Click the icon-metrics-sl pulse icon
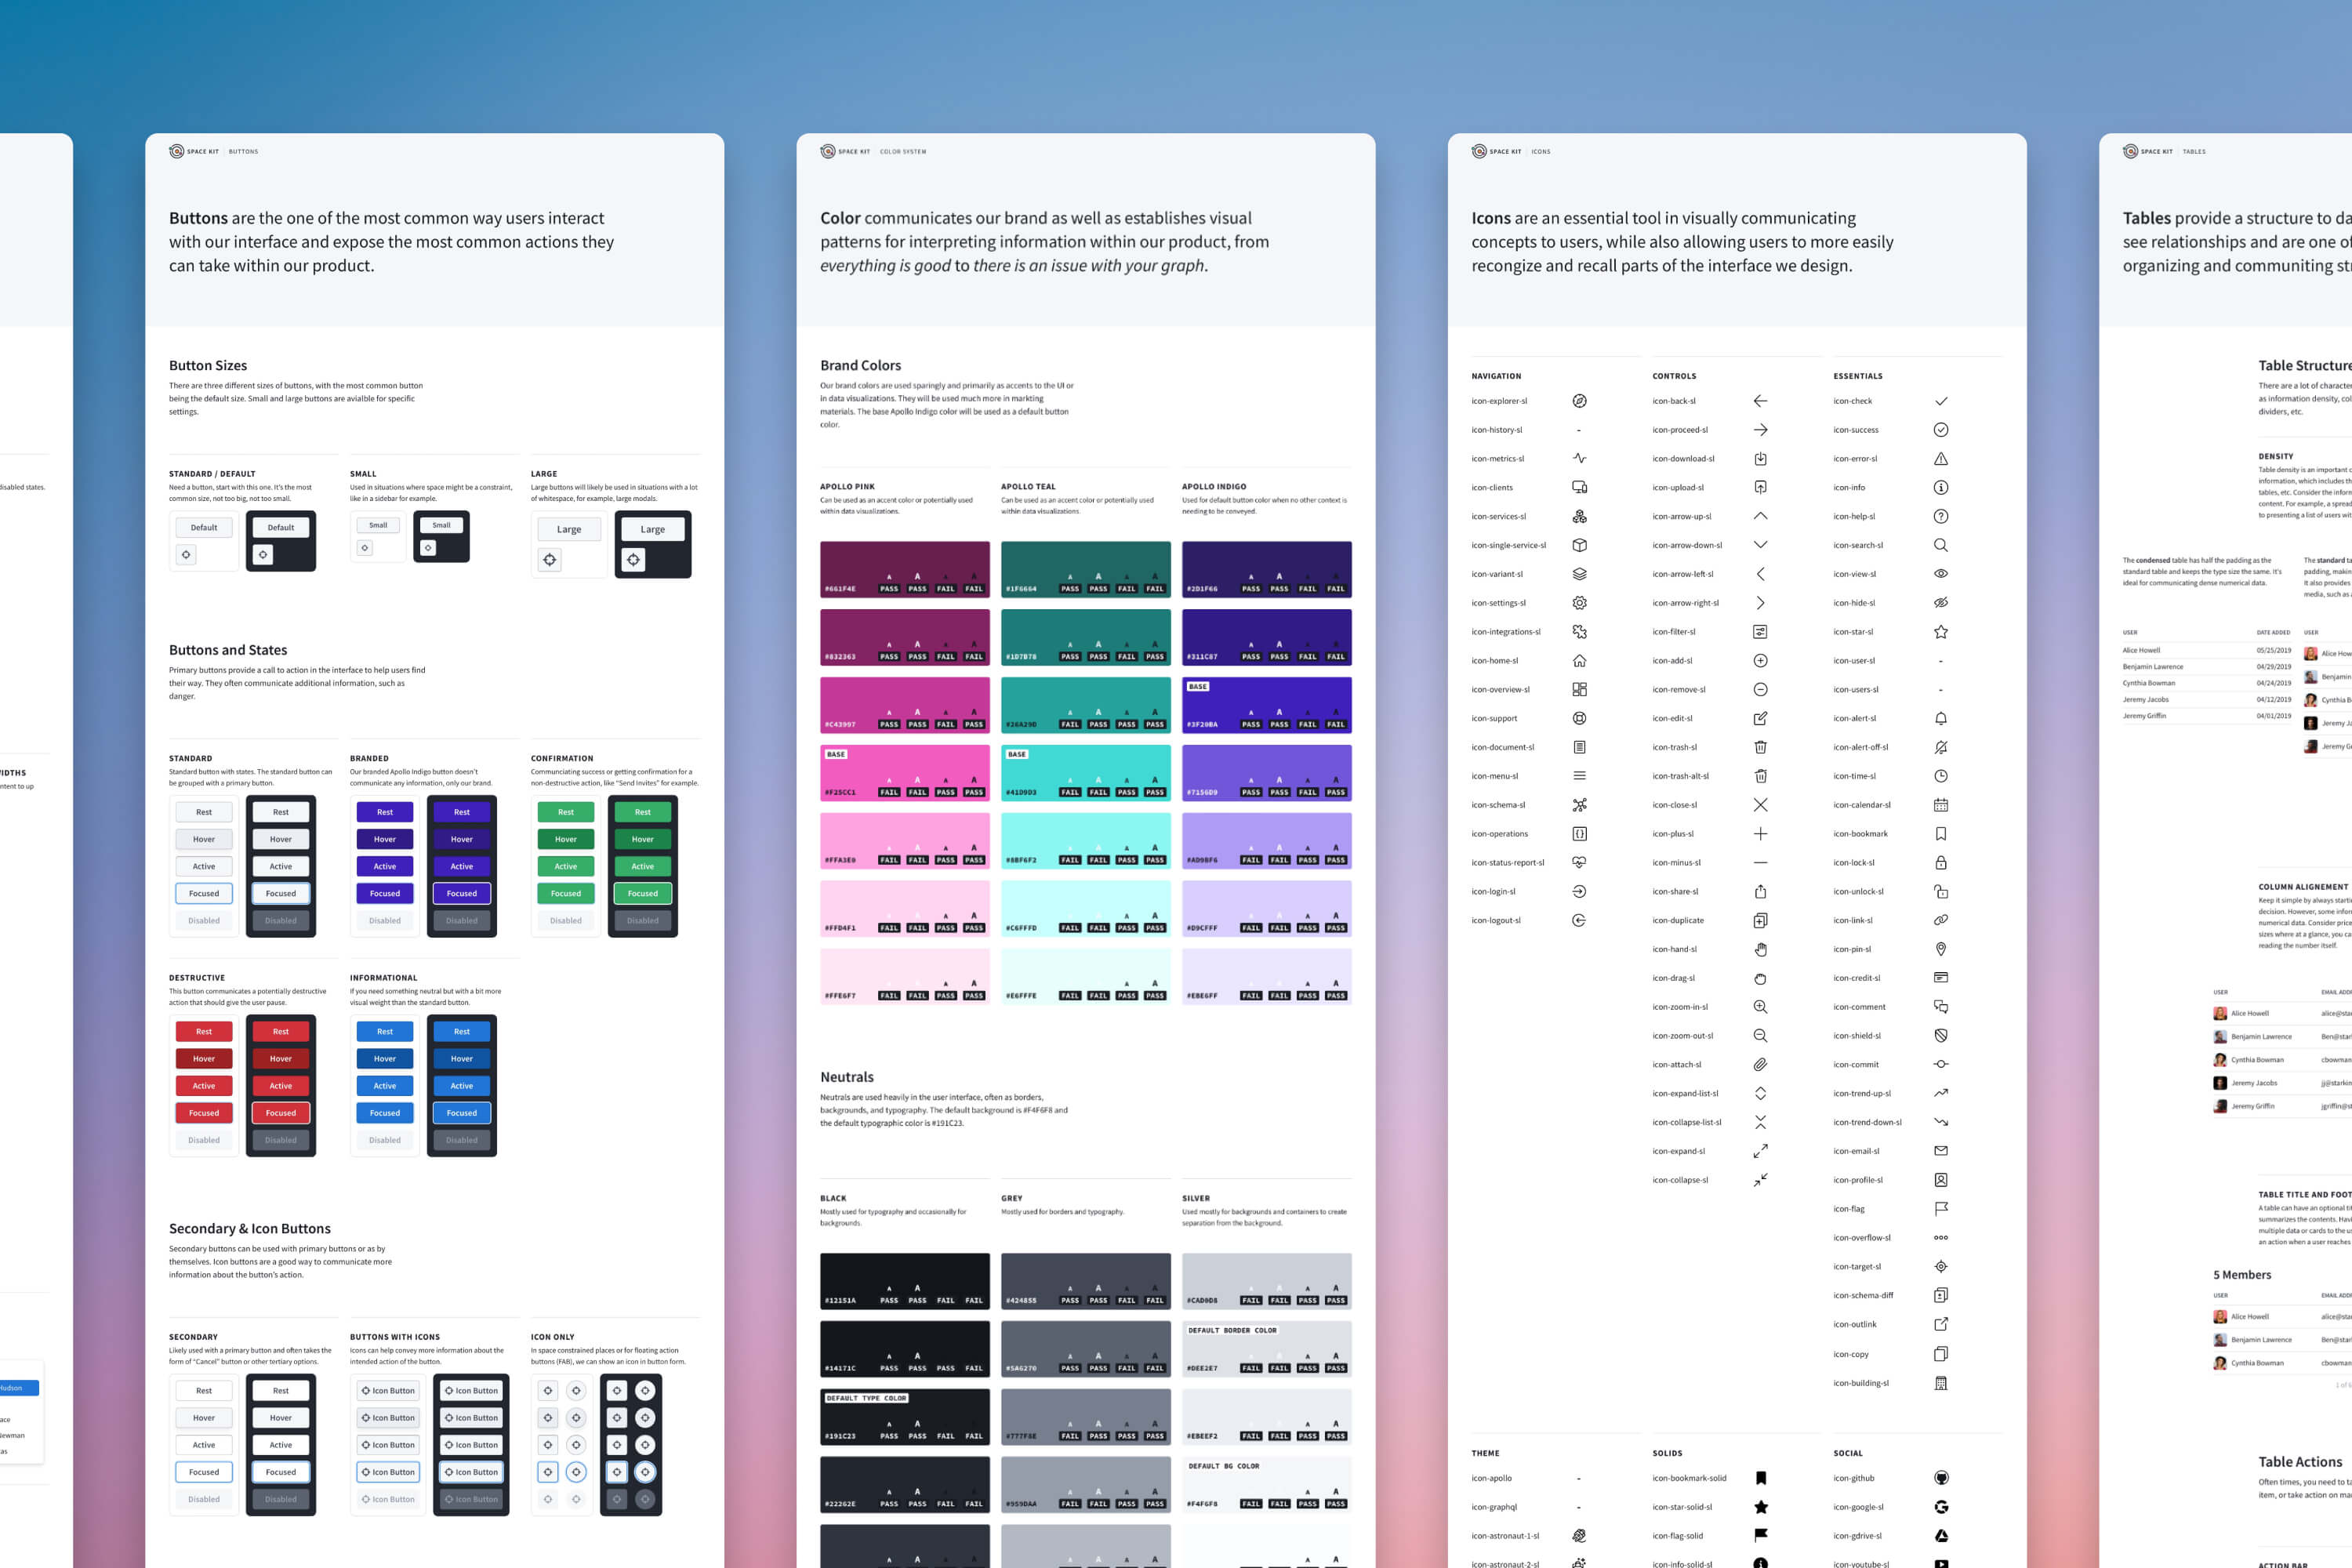2352x1568 pixels. tap(1579, 459)
